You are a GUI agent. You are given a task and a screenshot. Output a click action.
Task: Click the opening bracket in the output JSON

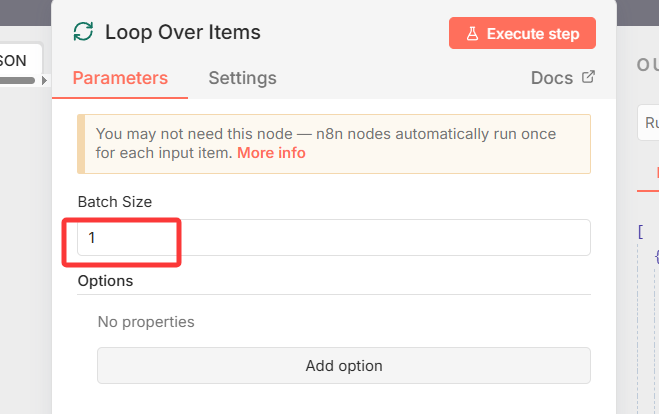pyautogui.click(x=641, y=231)
